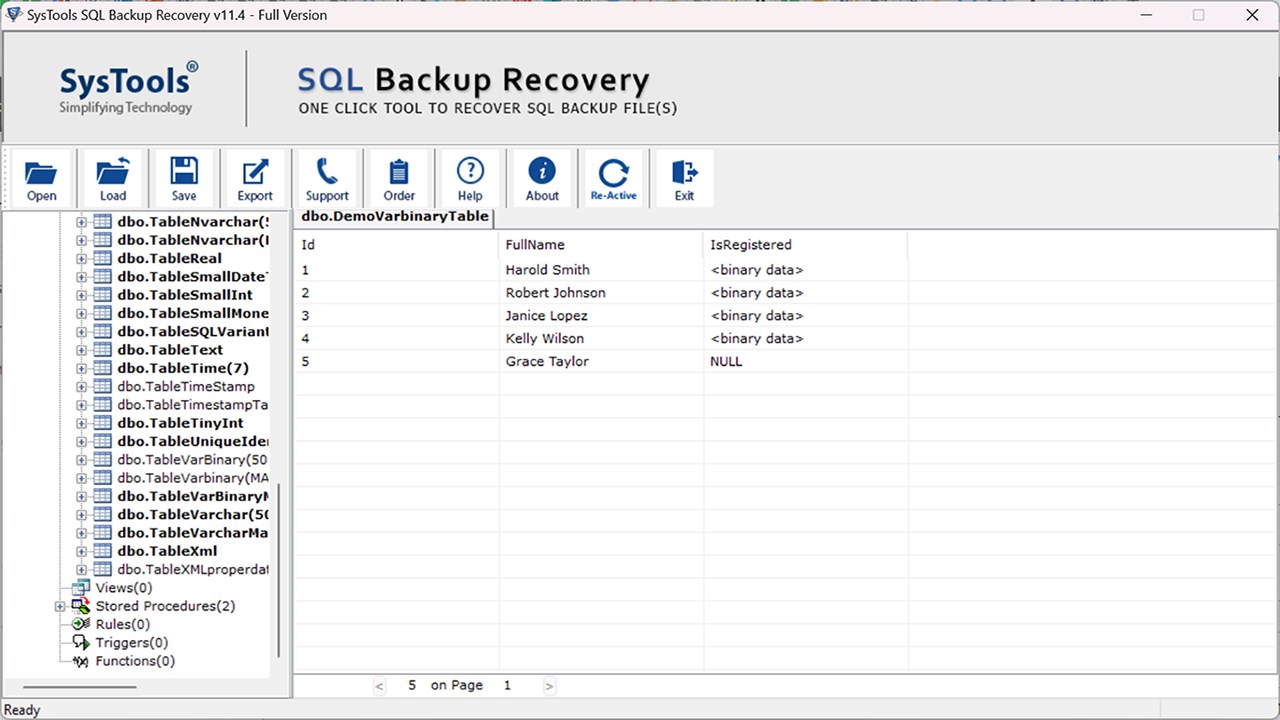Viewport: 1280px width, 720px height.
Task: Click the table icon beside dbo.TableText
Action: tap(102, 350)
